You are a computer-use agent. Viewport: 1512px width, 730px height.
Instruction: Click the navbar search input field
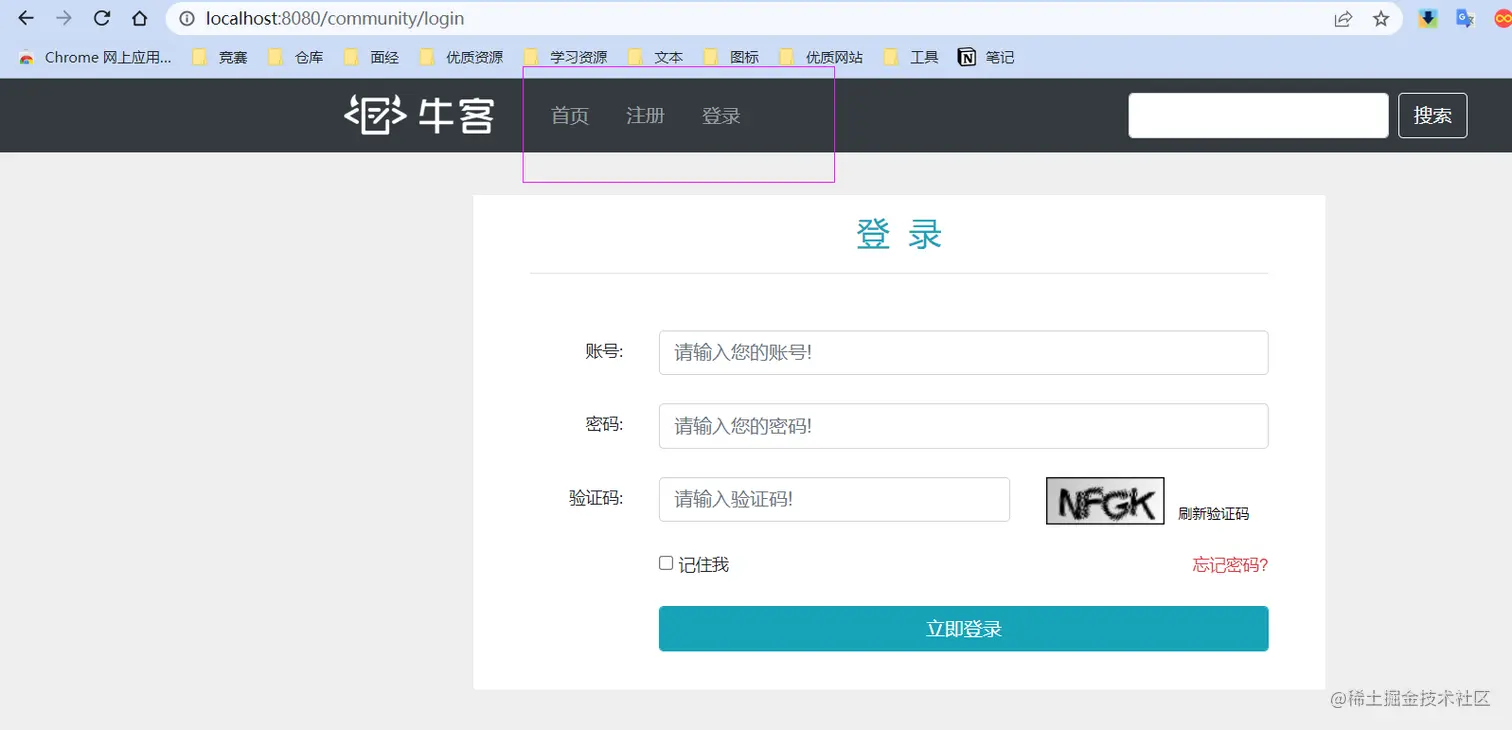(1258, 115)
